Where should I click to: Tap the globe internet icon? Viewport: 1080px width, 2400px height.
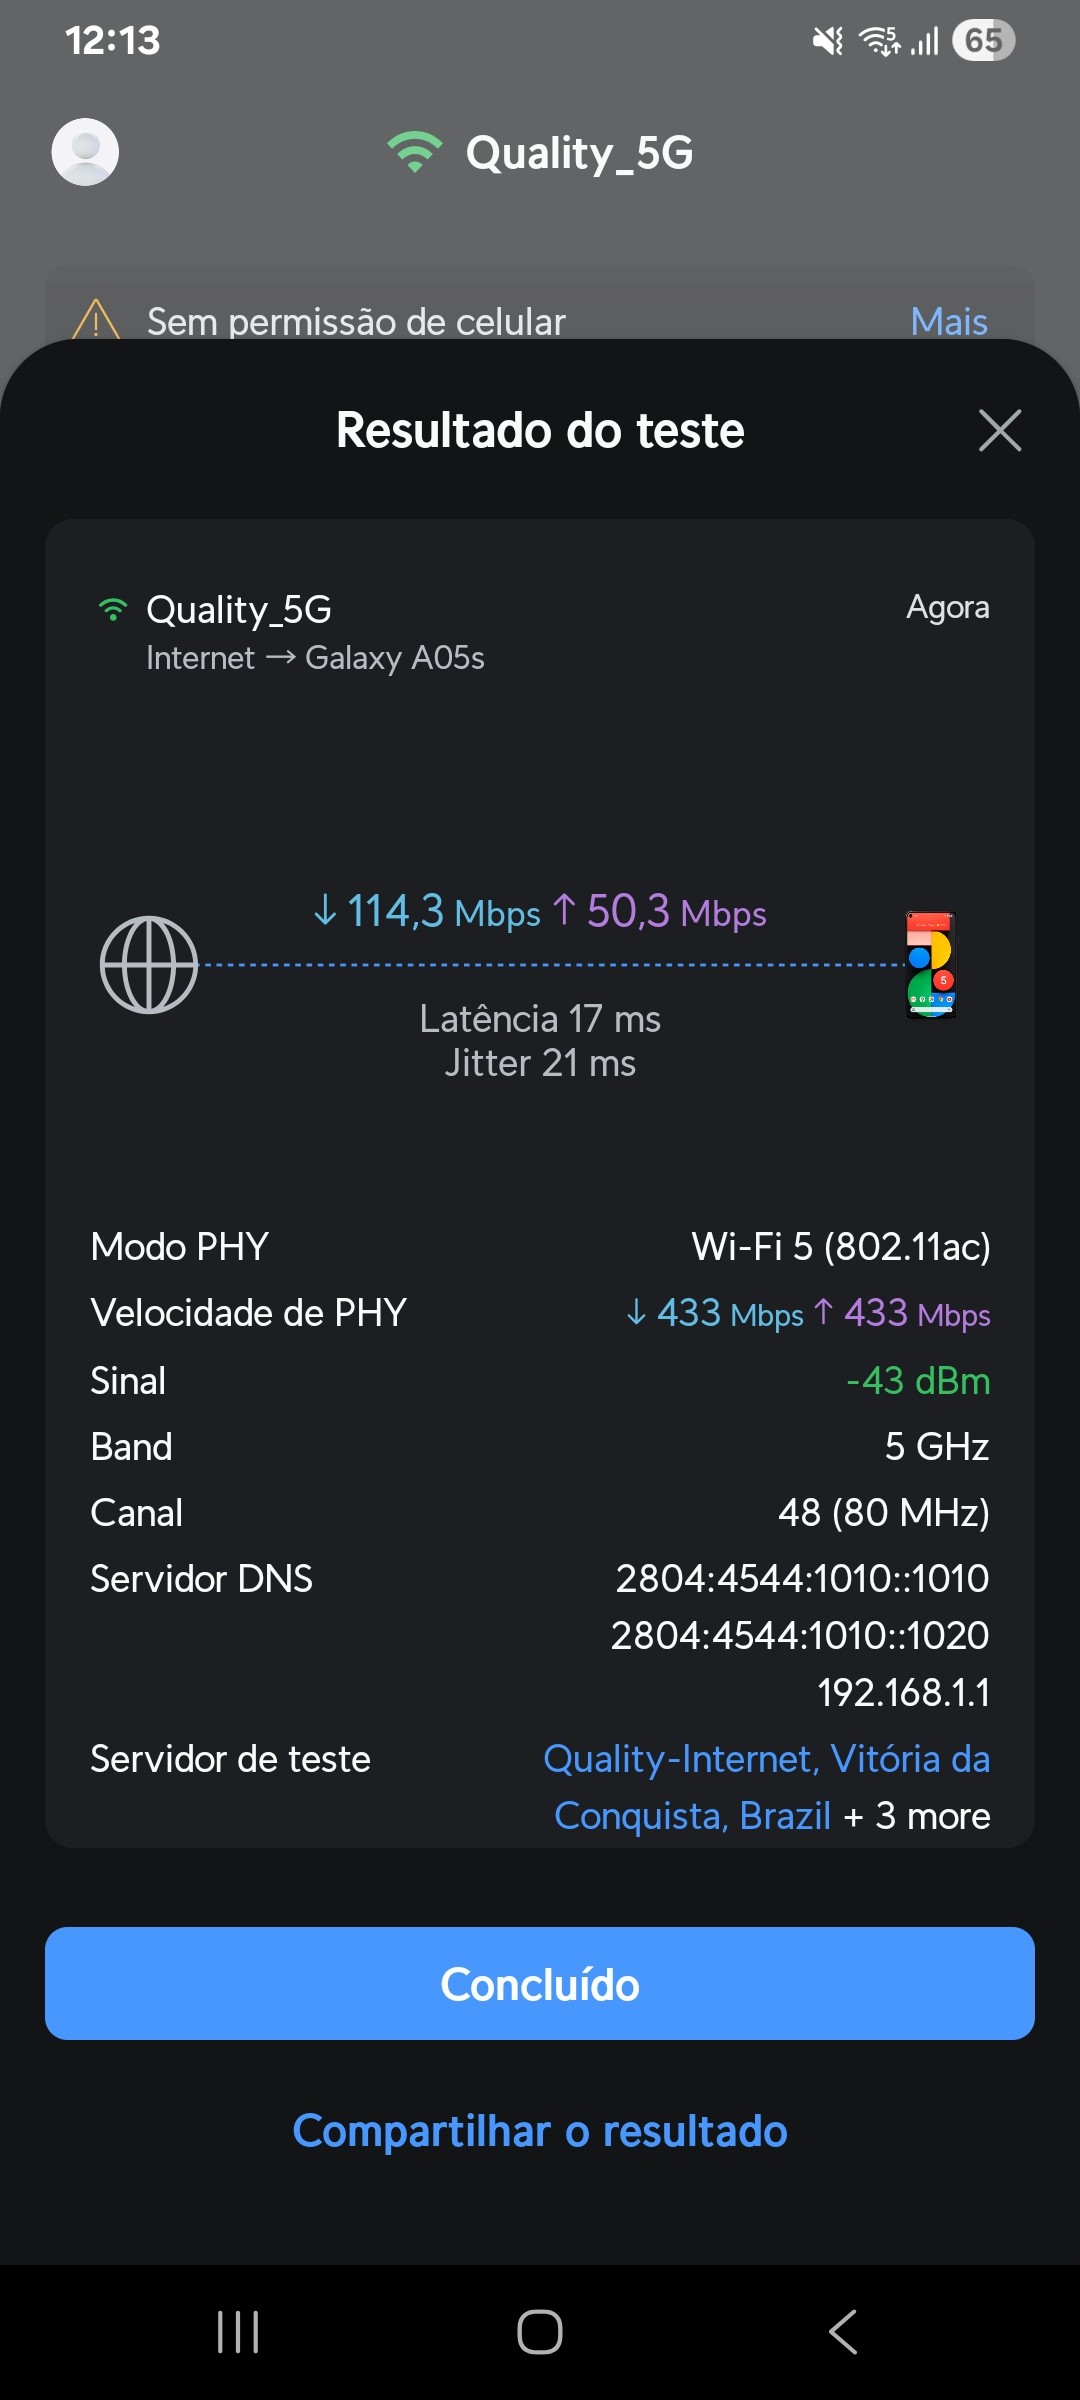(x=149, y=965)
